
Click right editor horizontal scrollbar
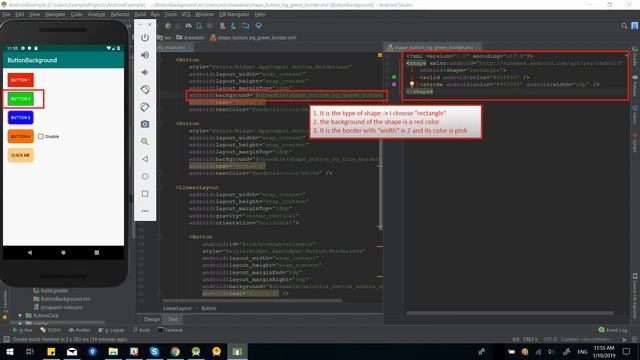point(510,313)
